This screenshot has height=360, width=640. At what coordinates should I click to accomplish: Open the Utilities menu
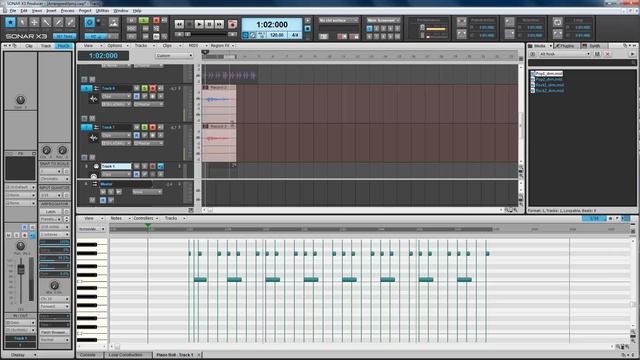click(102, 11)
